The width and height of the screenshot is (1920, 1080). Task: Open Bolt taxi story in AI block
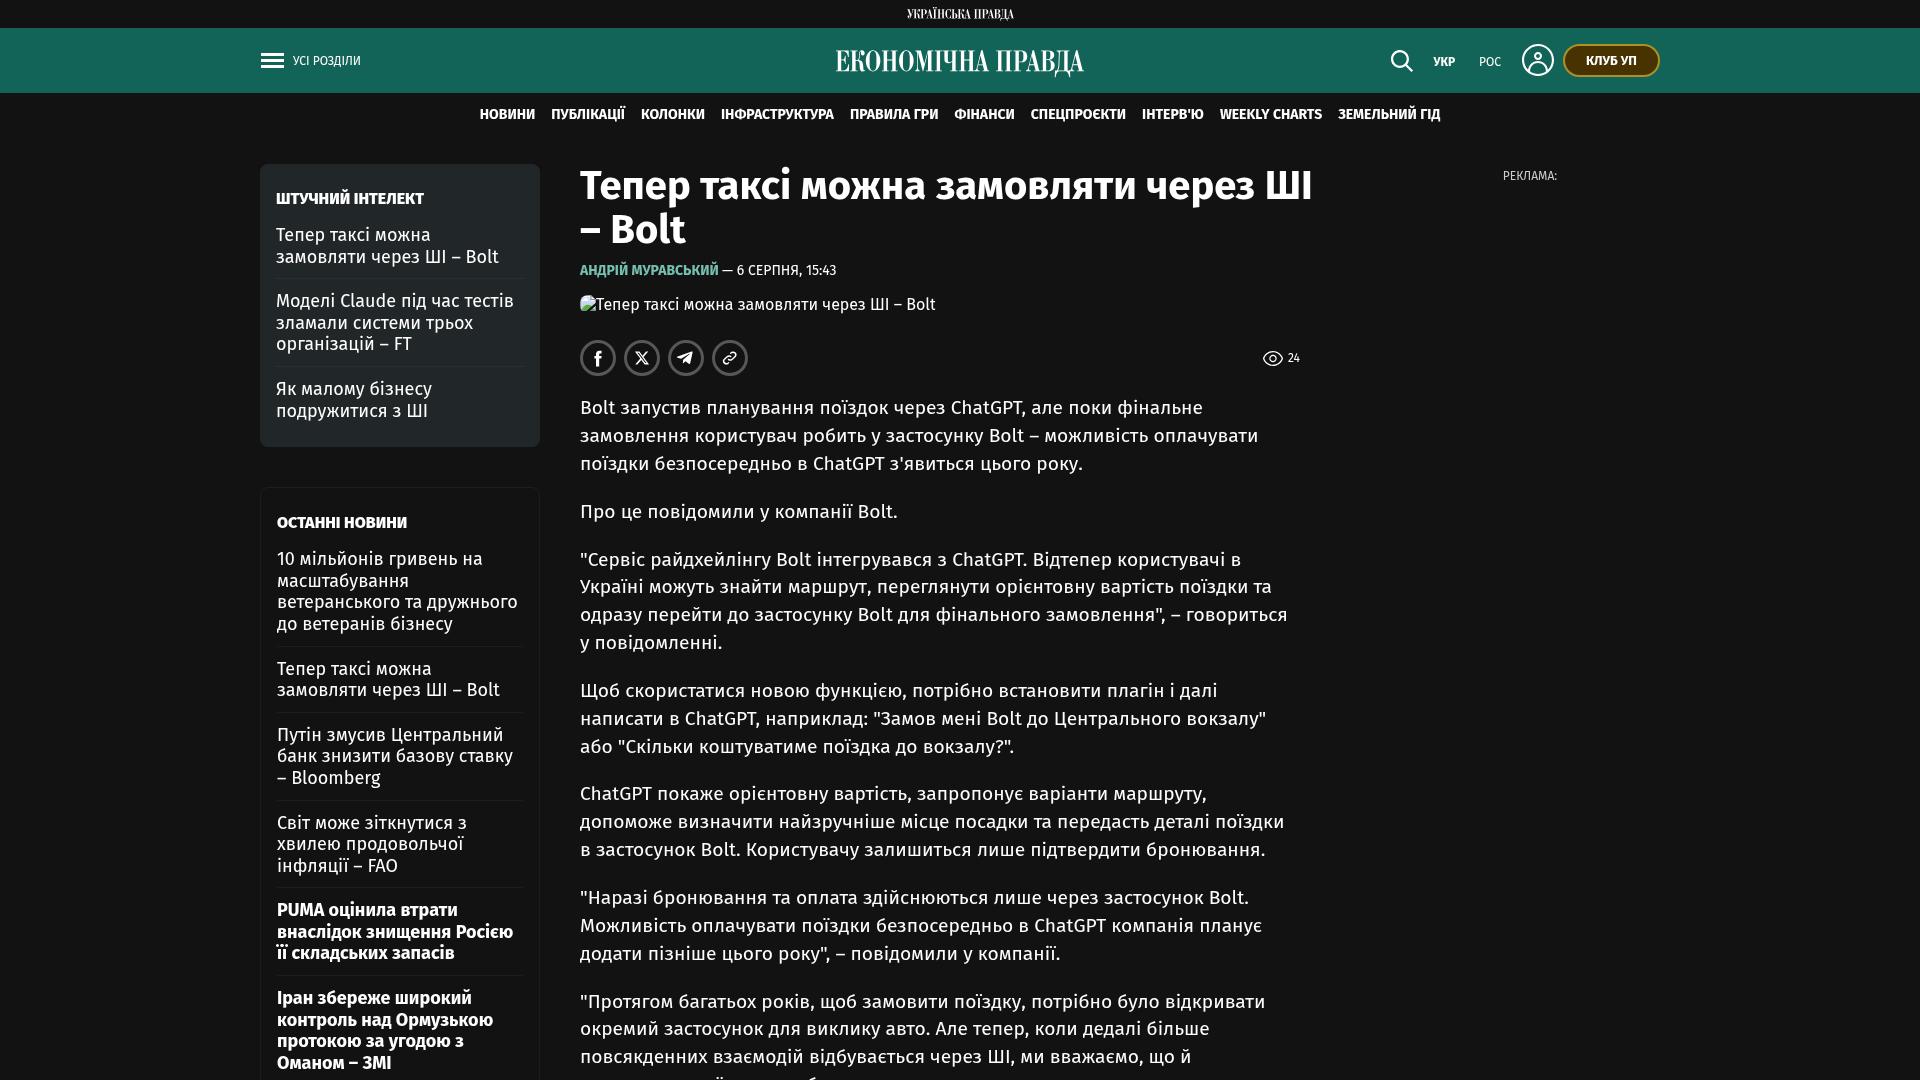pyautogui.click(x=387, y=246)
